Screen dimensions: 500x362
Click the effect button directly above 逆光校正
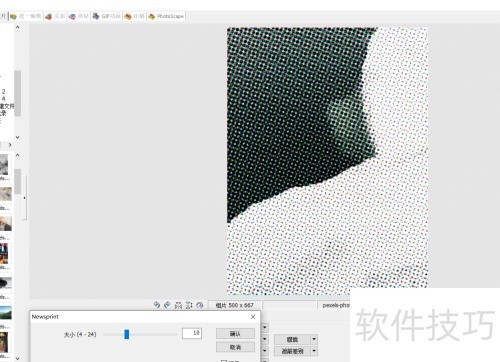292,340
